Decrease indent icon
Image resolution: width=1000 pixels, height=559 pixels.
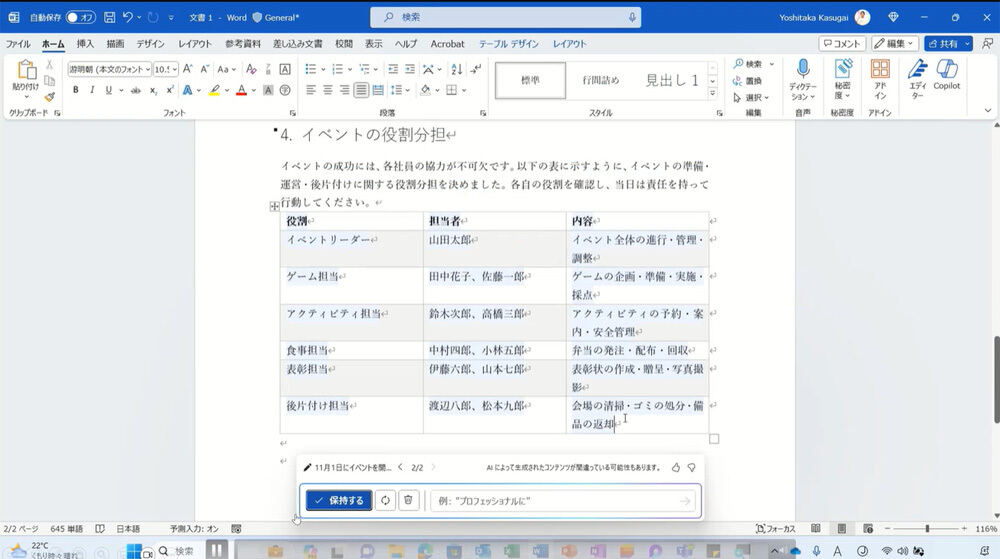[x=393, y=69]
